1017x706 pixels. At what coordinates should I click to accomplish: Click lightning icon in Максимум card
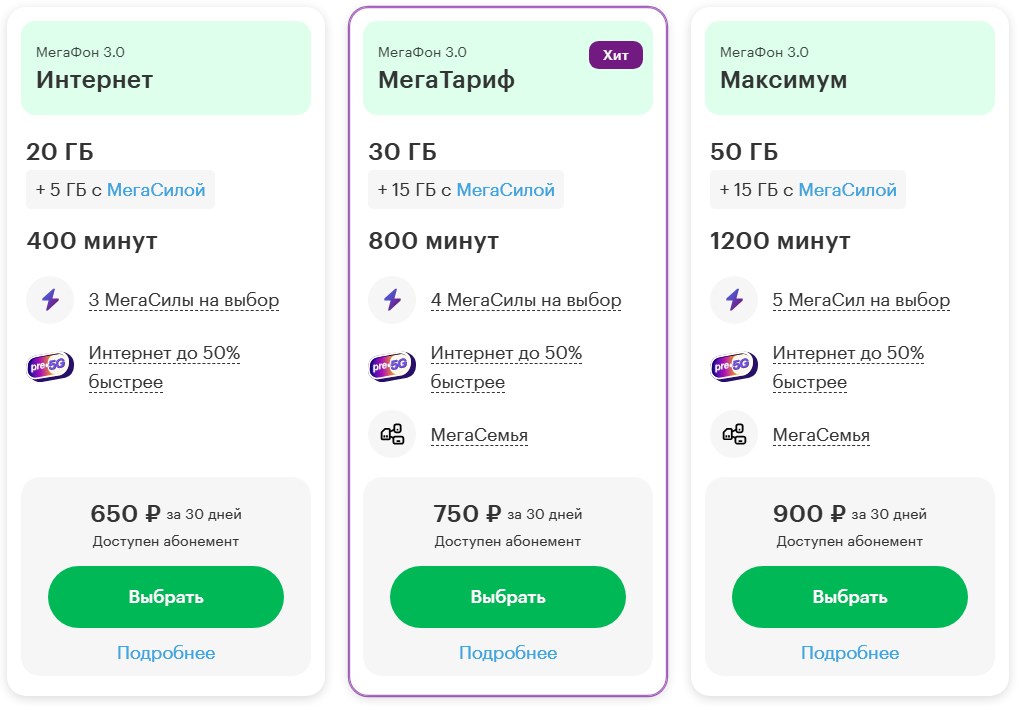point(734,300)
